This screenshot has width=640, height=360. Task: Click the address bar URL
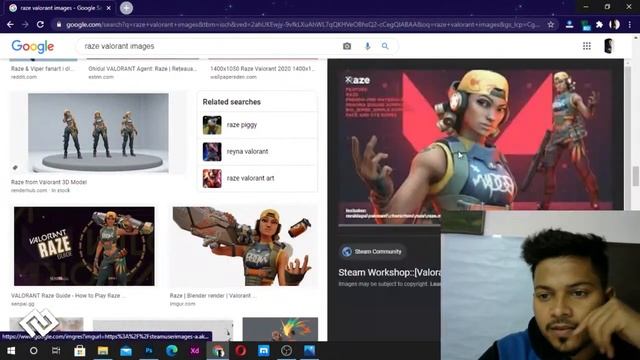(x=302, y=24)
